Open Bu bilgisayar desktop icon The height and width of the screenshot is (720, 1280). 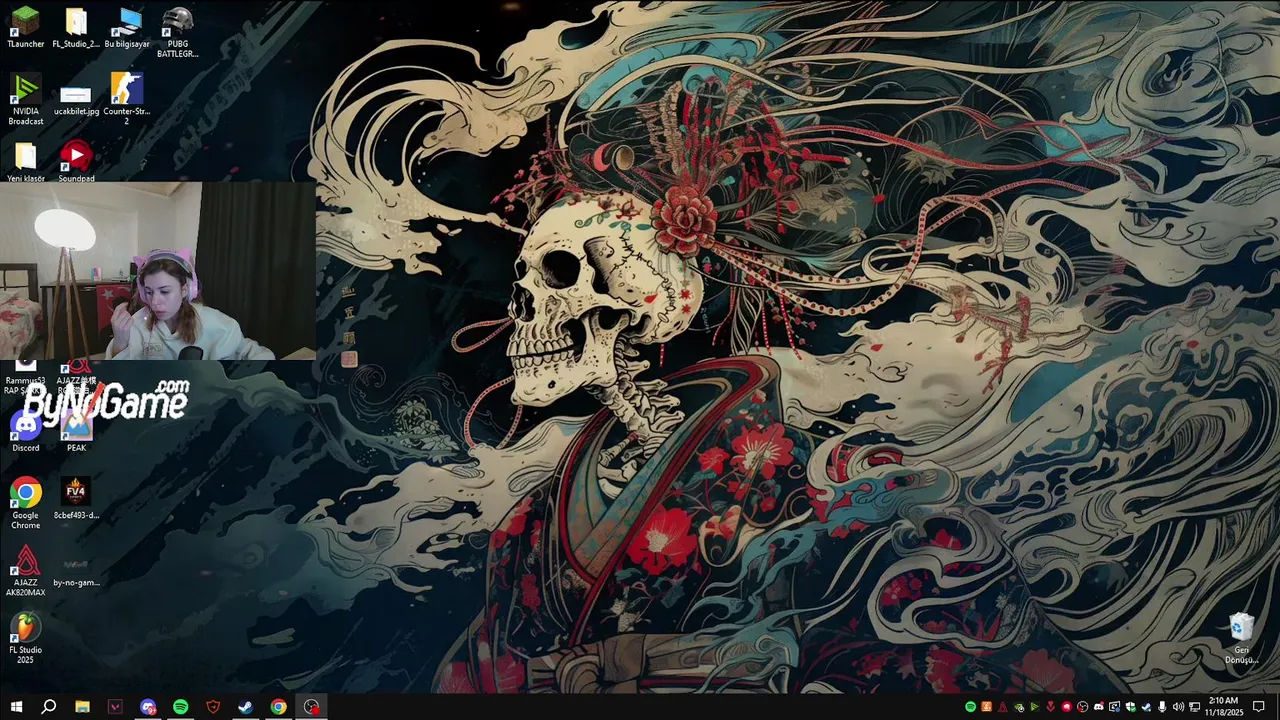(x=127, y=28)
